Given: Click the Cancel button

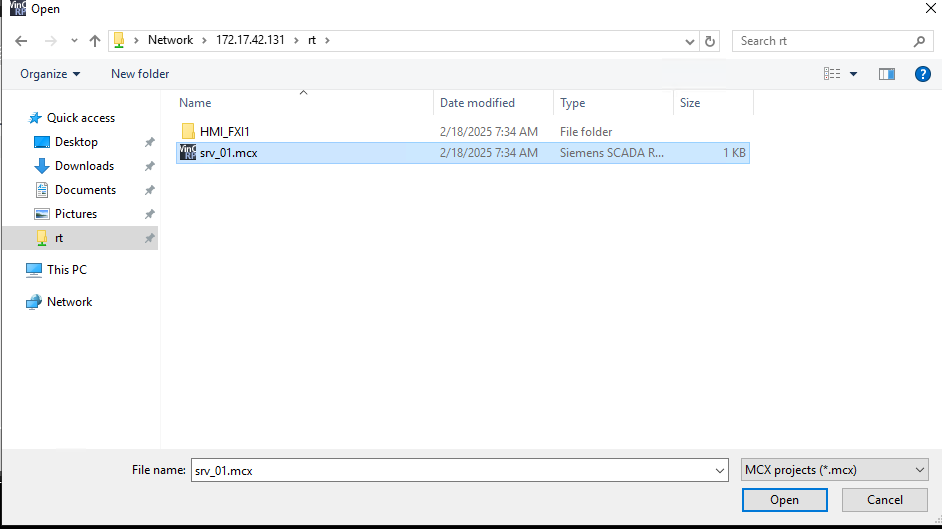Looking at the screenshot, I should click(884, 500).
